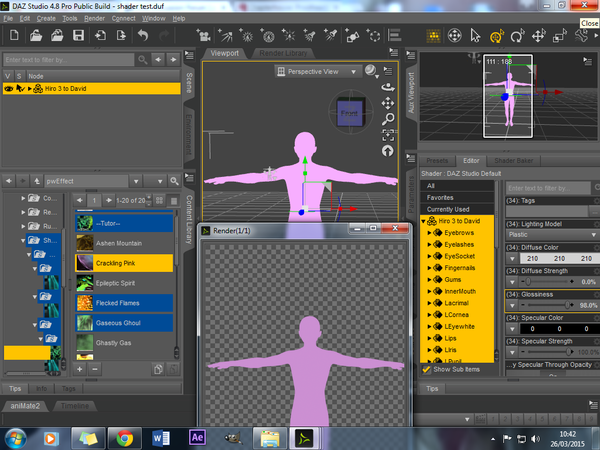Open Diffuse Color options arrow
Screen dimensions: 600x450
(512, 259)
